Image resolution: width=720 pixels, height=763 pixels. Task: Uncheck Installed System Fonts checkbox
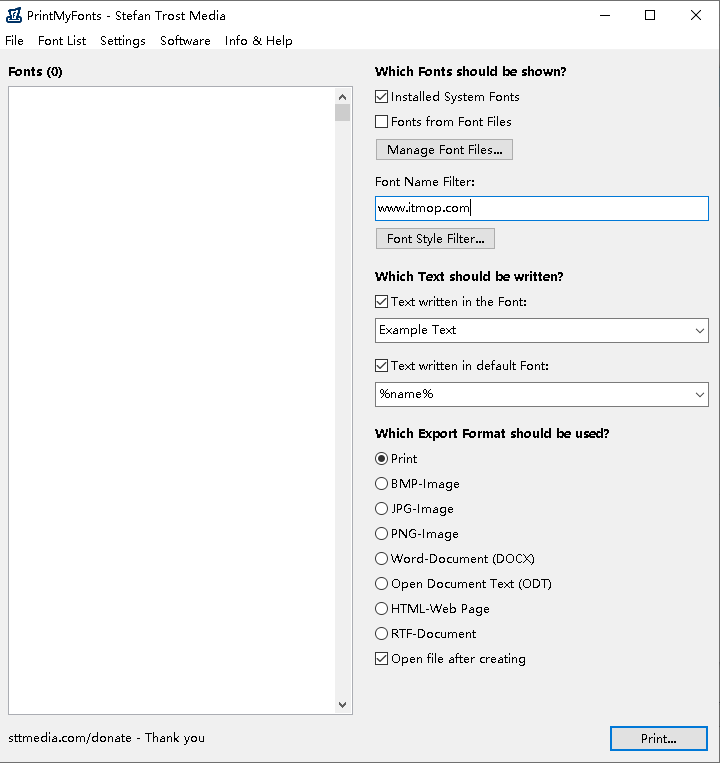click(381, 97)
